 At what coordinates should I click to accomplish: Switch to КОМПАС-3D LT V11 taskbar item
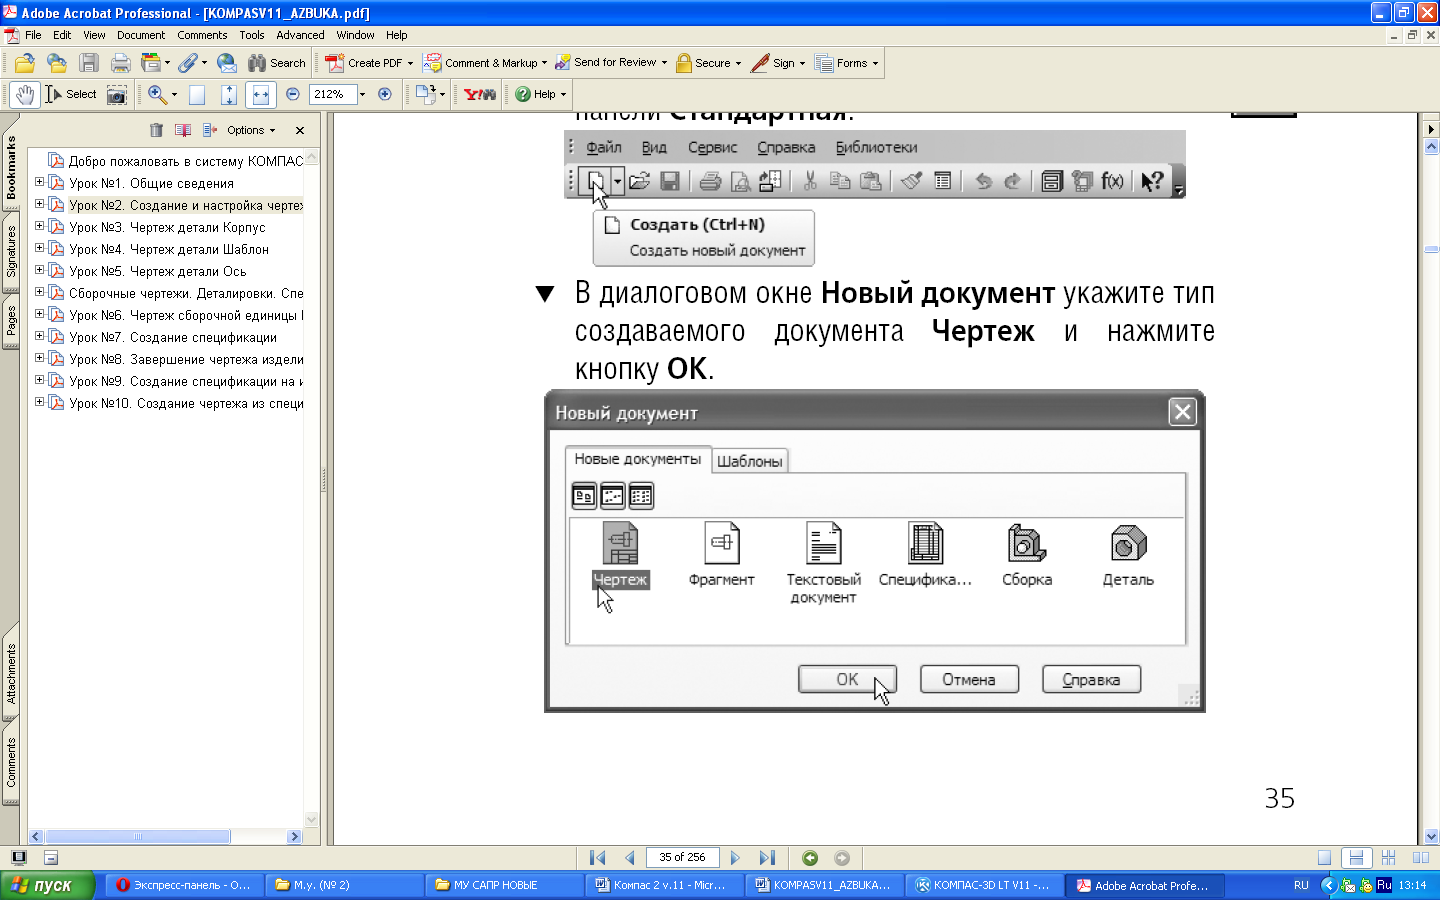pyautogui.click(x=984, y=885)
